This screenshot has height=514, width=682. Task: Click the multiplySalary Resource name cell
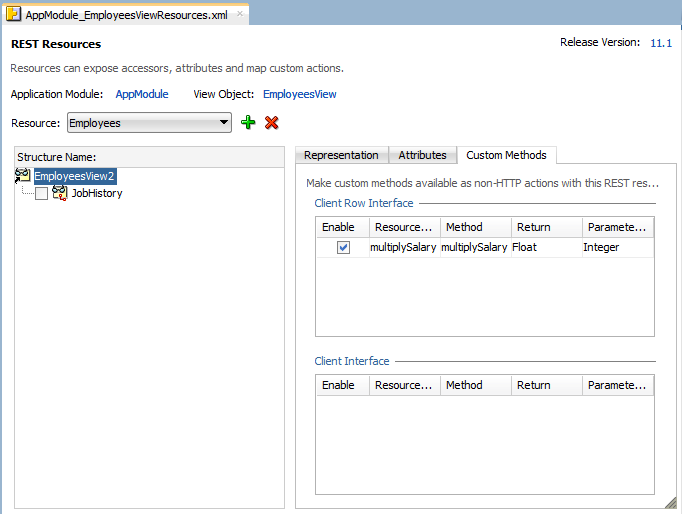click(405, 247)
